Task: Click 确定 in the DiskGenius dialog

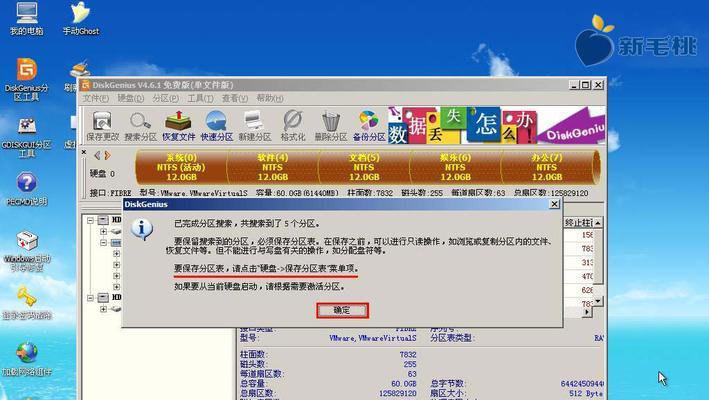Action: coord(342,310)
